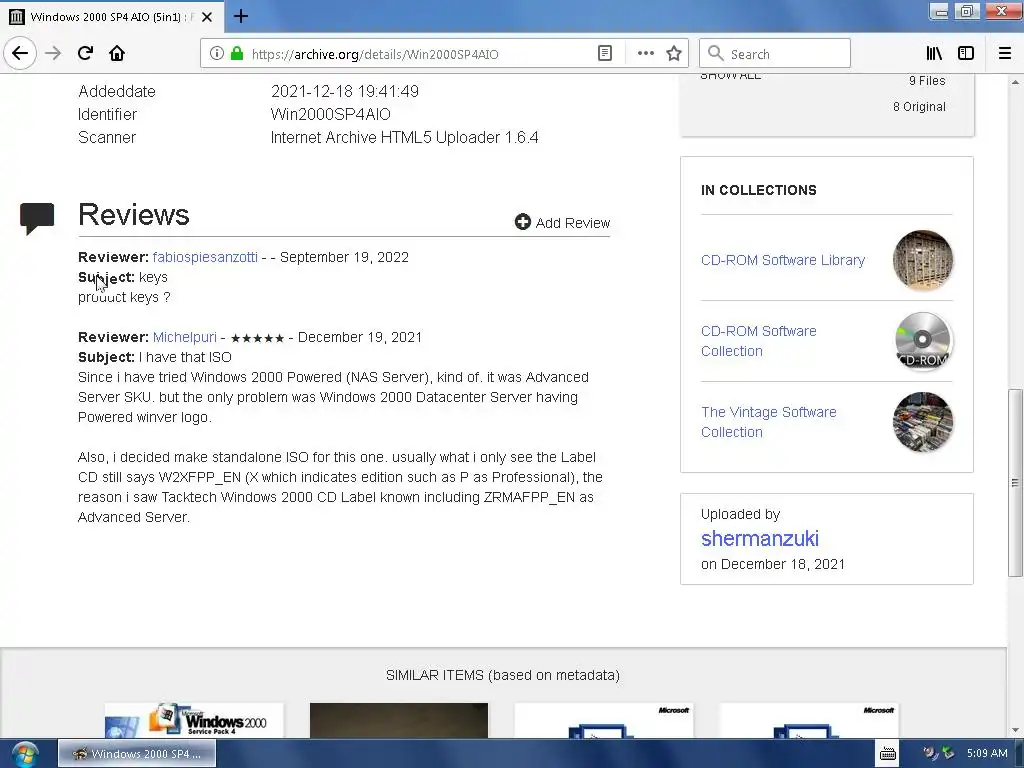Click the Add Review plus icon
This screenshot has width=1024, height=768.
pos(522,222)
